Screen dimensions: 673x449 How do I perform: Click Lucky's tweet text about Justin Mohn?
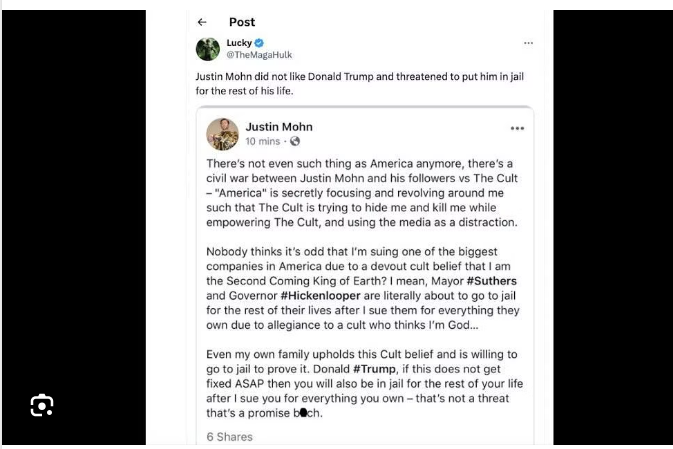(360, 82)
